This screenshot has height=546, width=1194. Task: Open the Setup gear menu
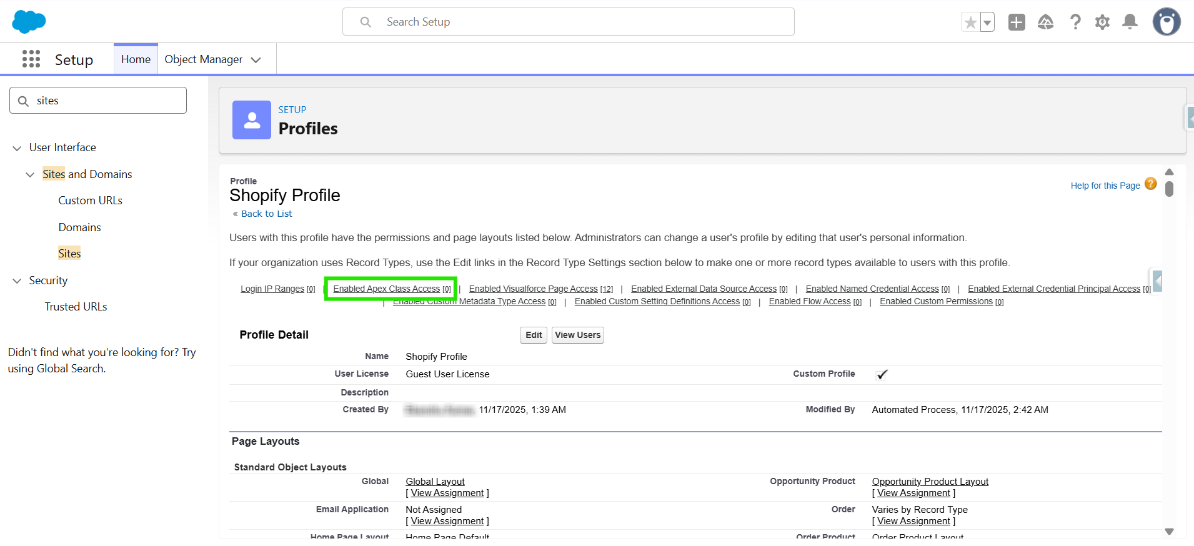click(1102, 22)
